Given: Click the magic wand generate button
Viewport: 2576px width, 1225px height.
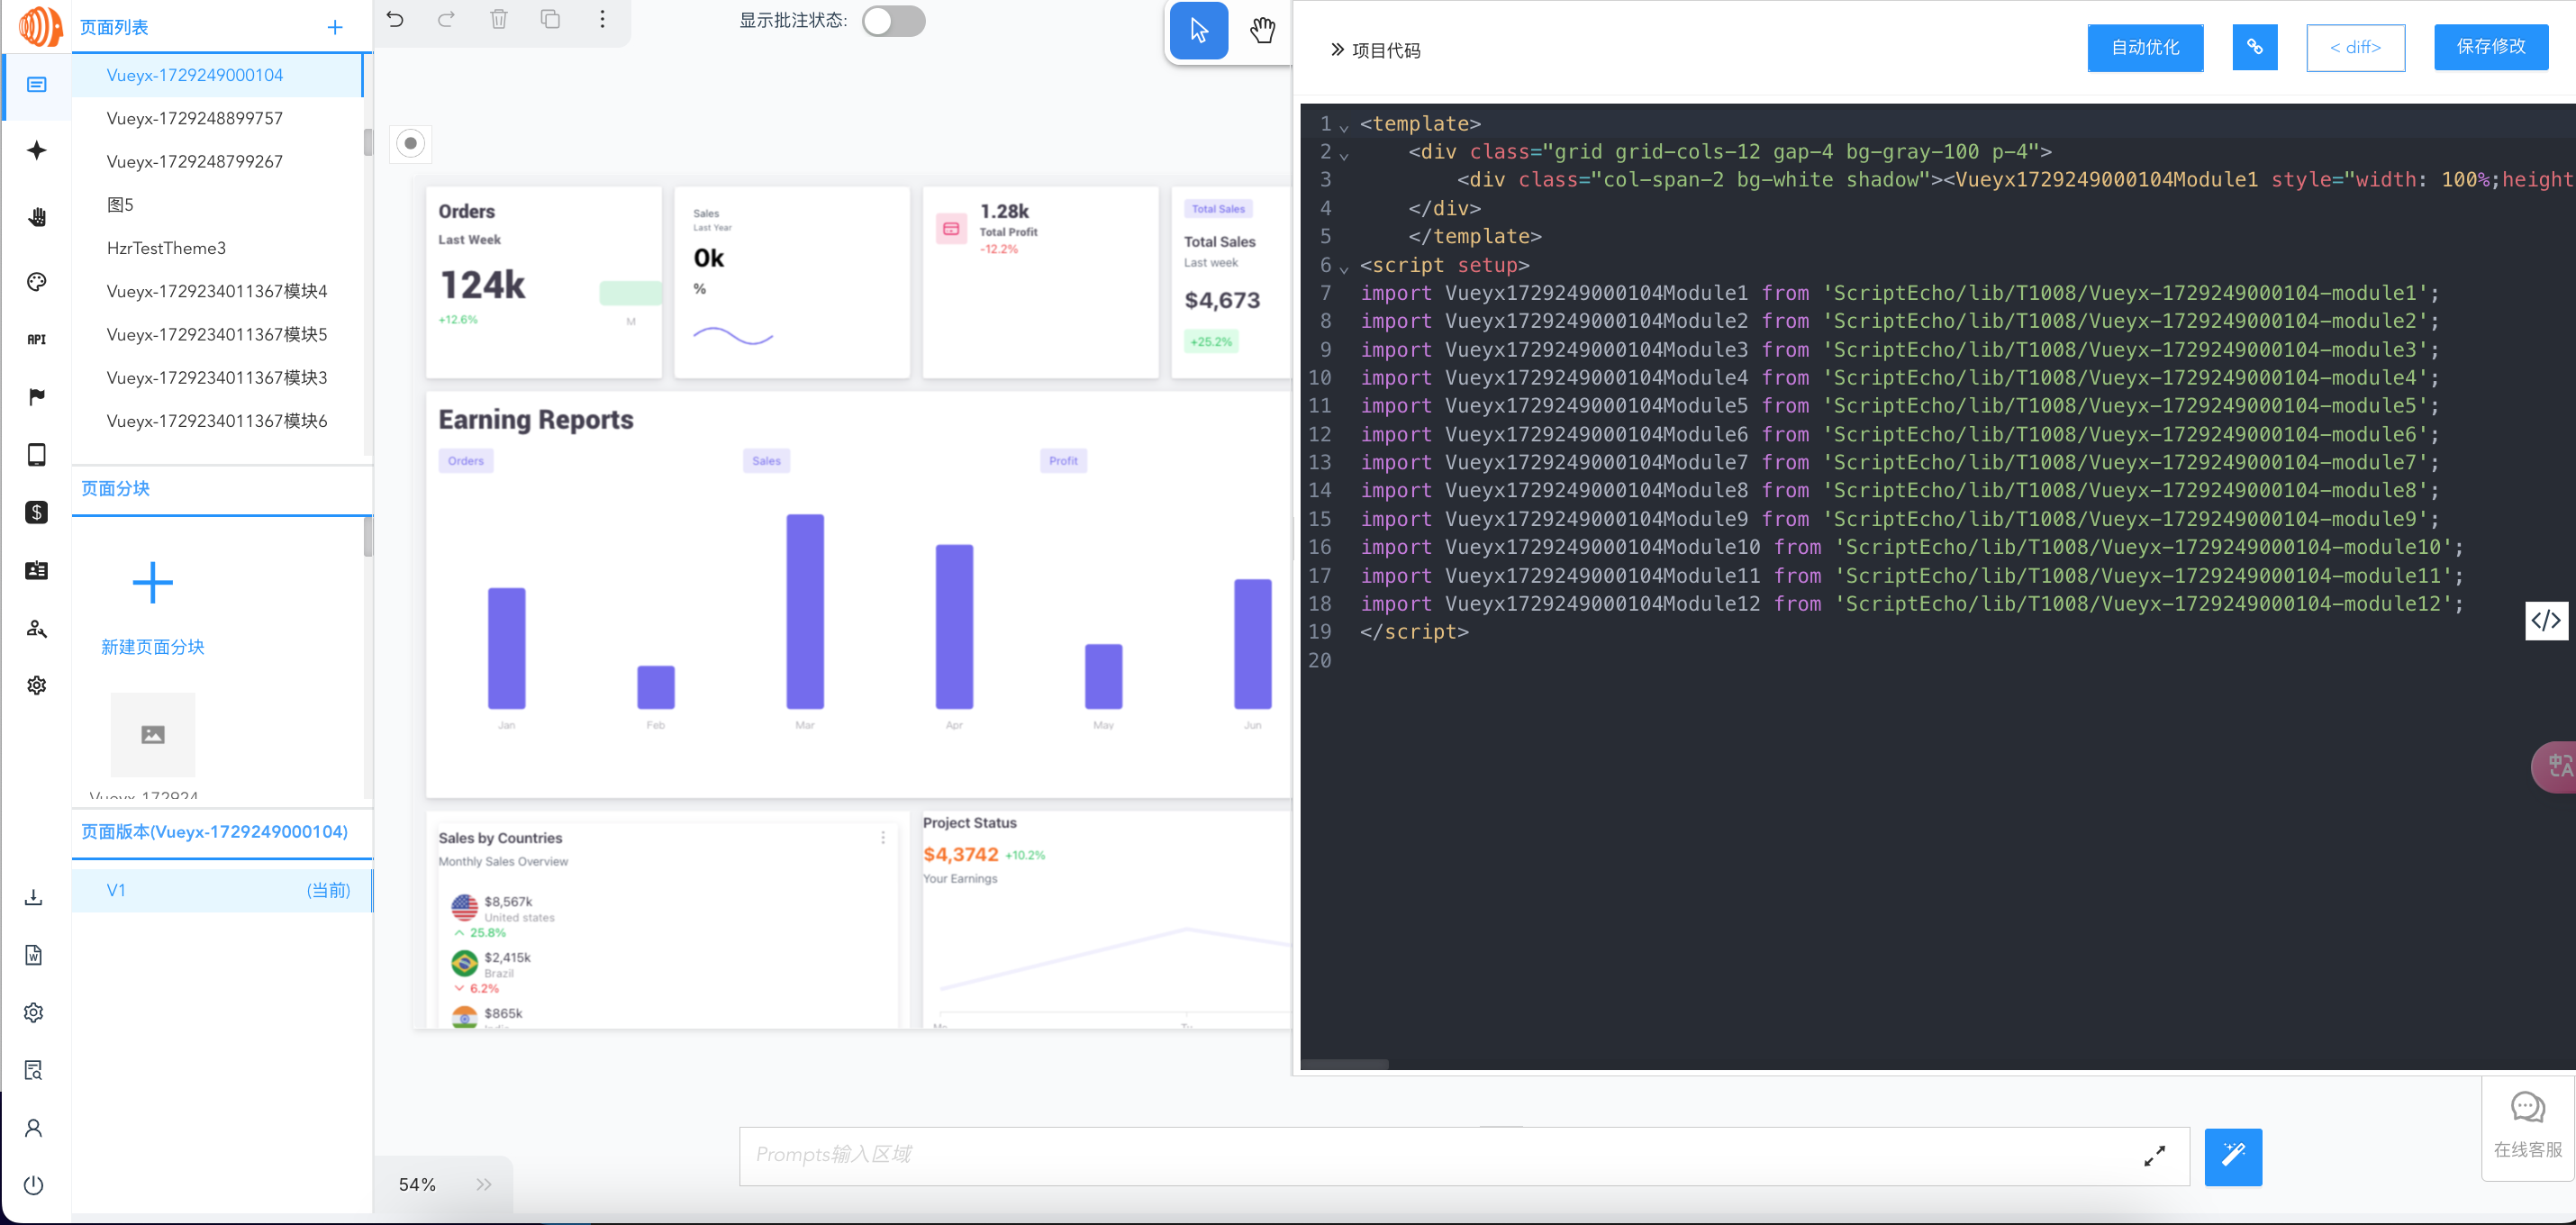Looking at the screenshot, I should [x=2232, y=1156].
